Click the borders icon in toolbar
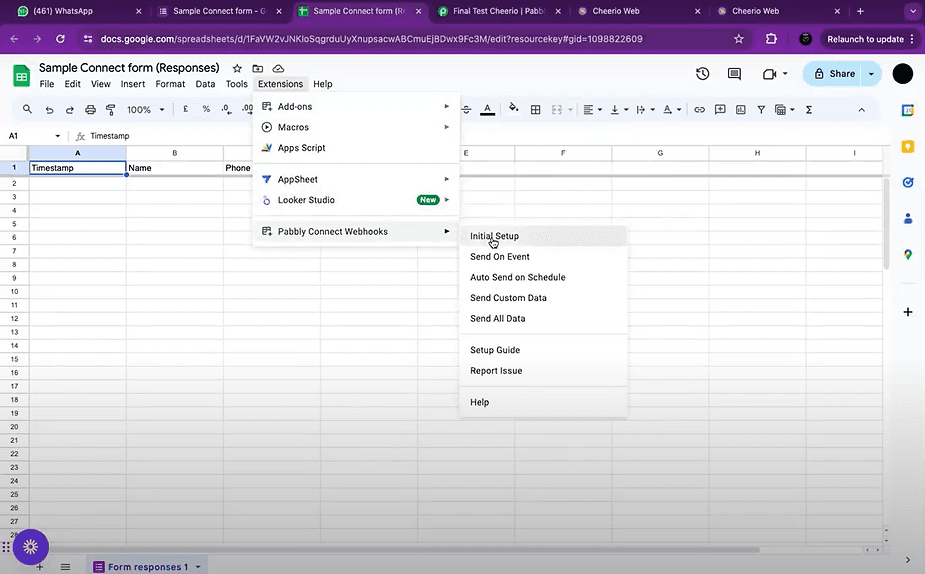The width and height of the screenshot is (925, 574). coord(536,110)
